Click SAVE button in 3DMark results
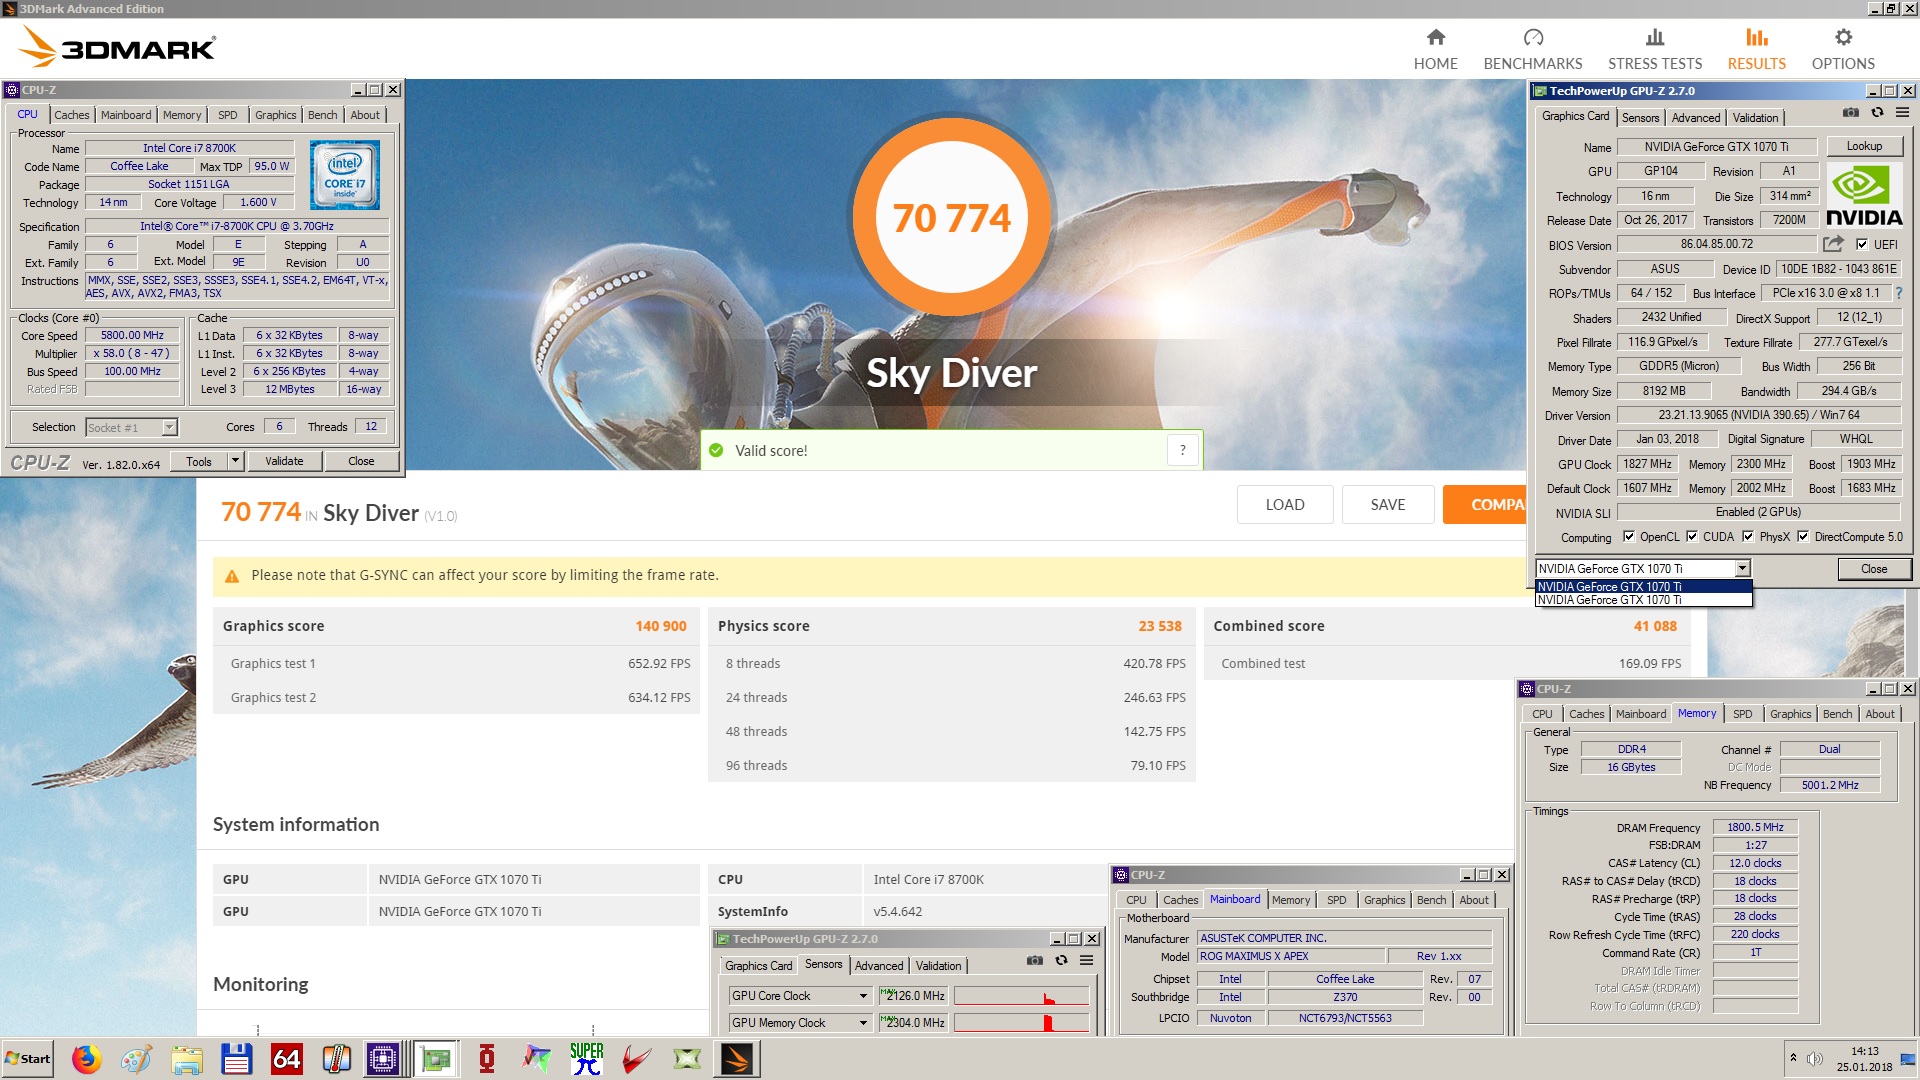The width and height of the screenshot is (1920, 1080). 1388,505
